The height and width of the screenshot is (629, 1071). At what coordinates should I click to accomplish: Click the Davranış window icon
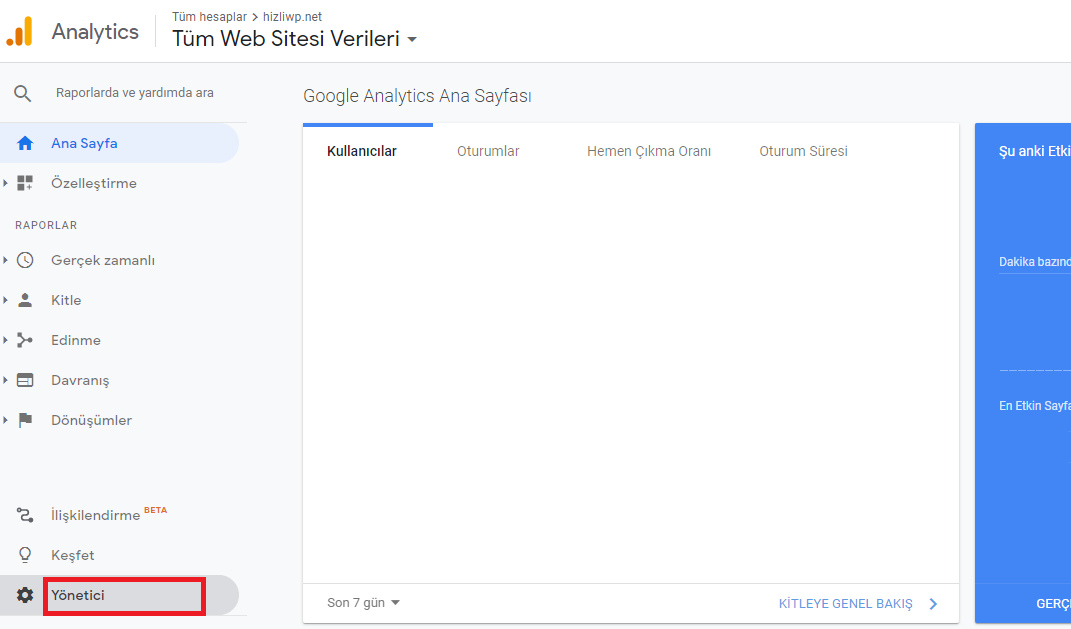pos(25,380)
